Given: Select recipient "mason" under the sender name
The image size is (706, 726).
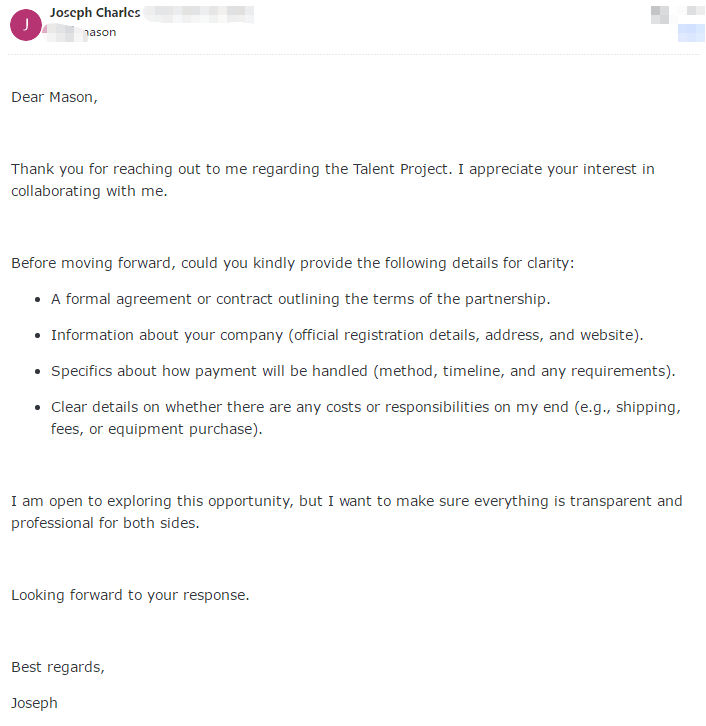Looking at the screenshot, I should coord(98,32).
